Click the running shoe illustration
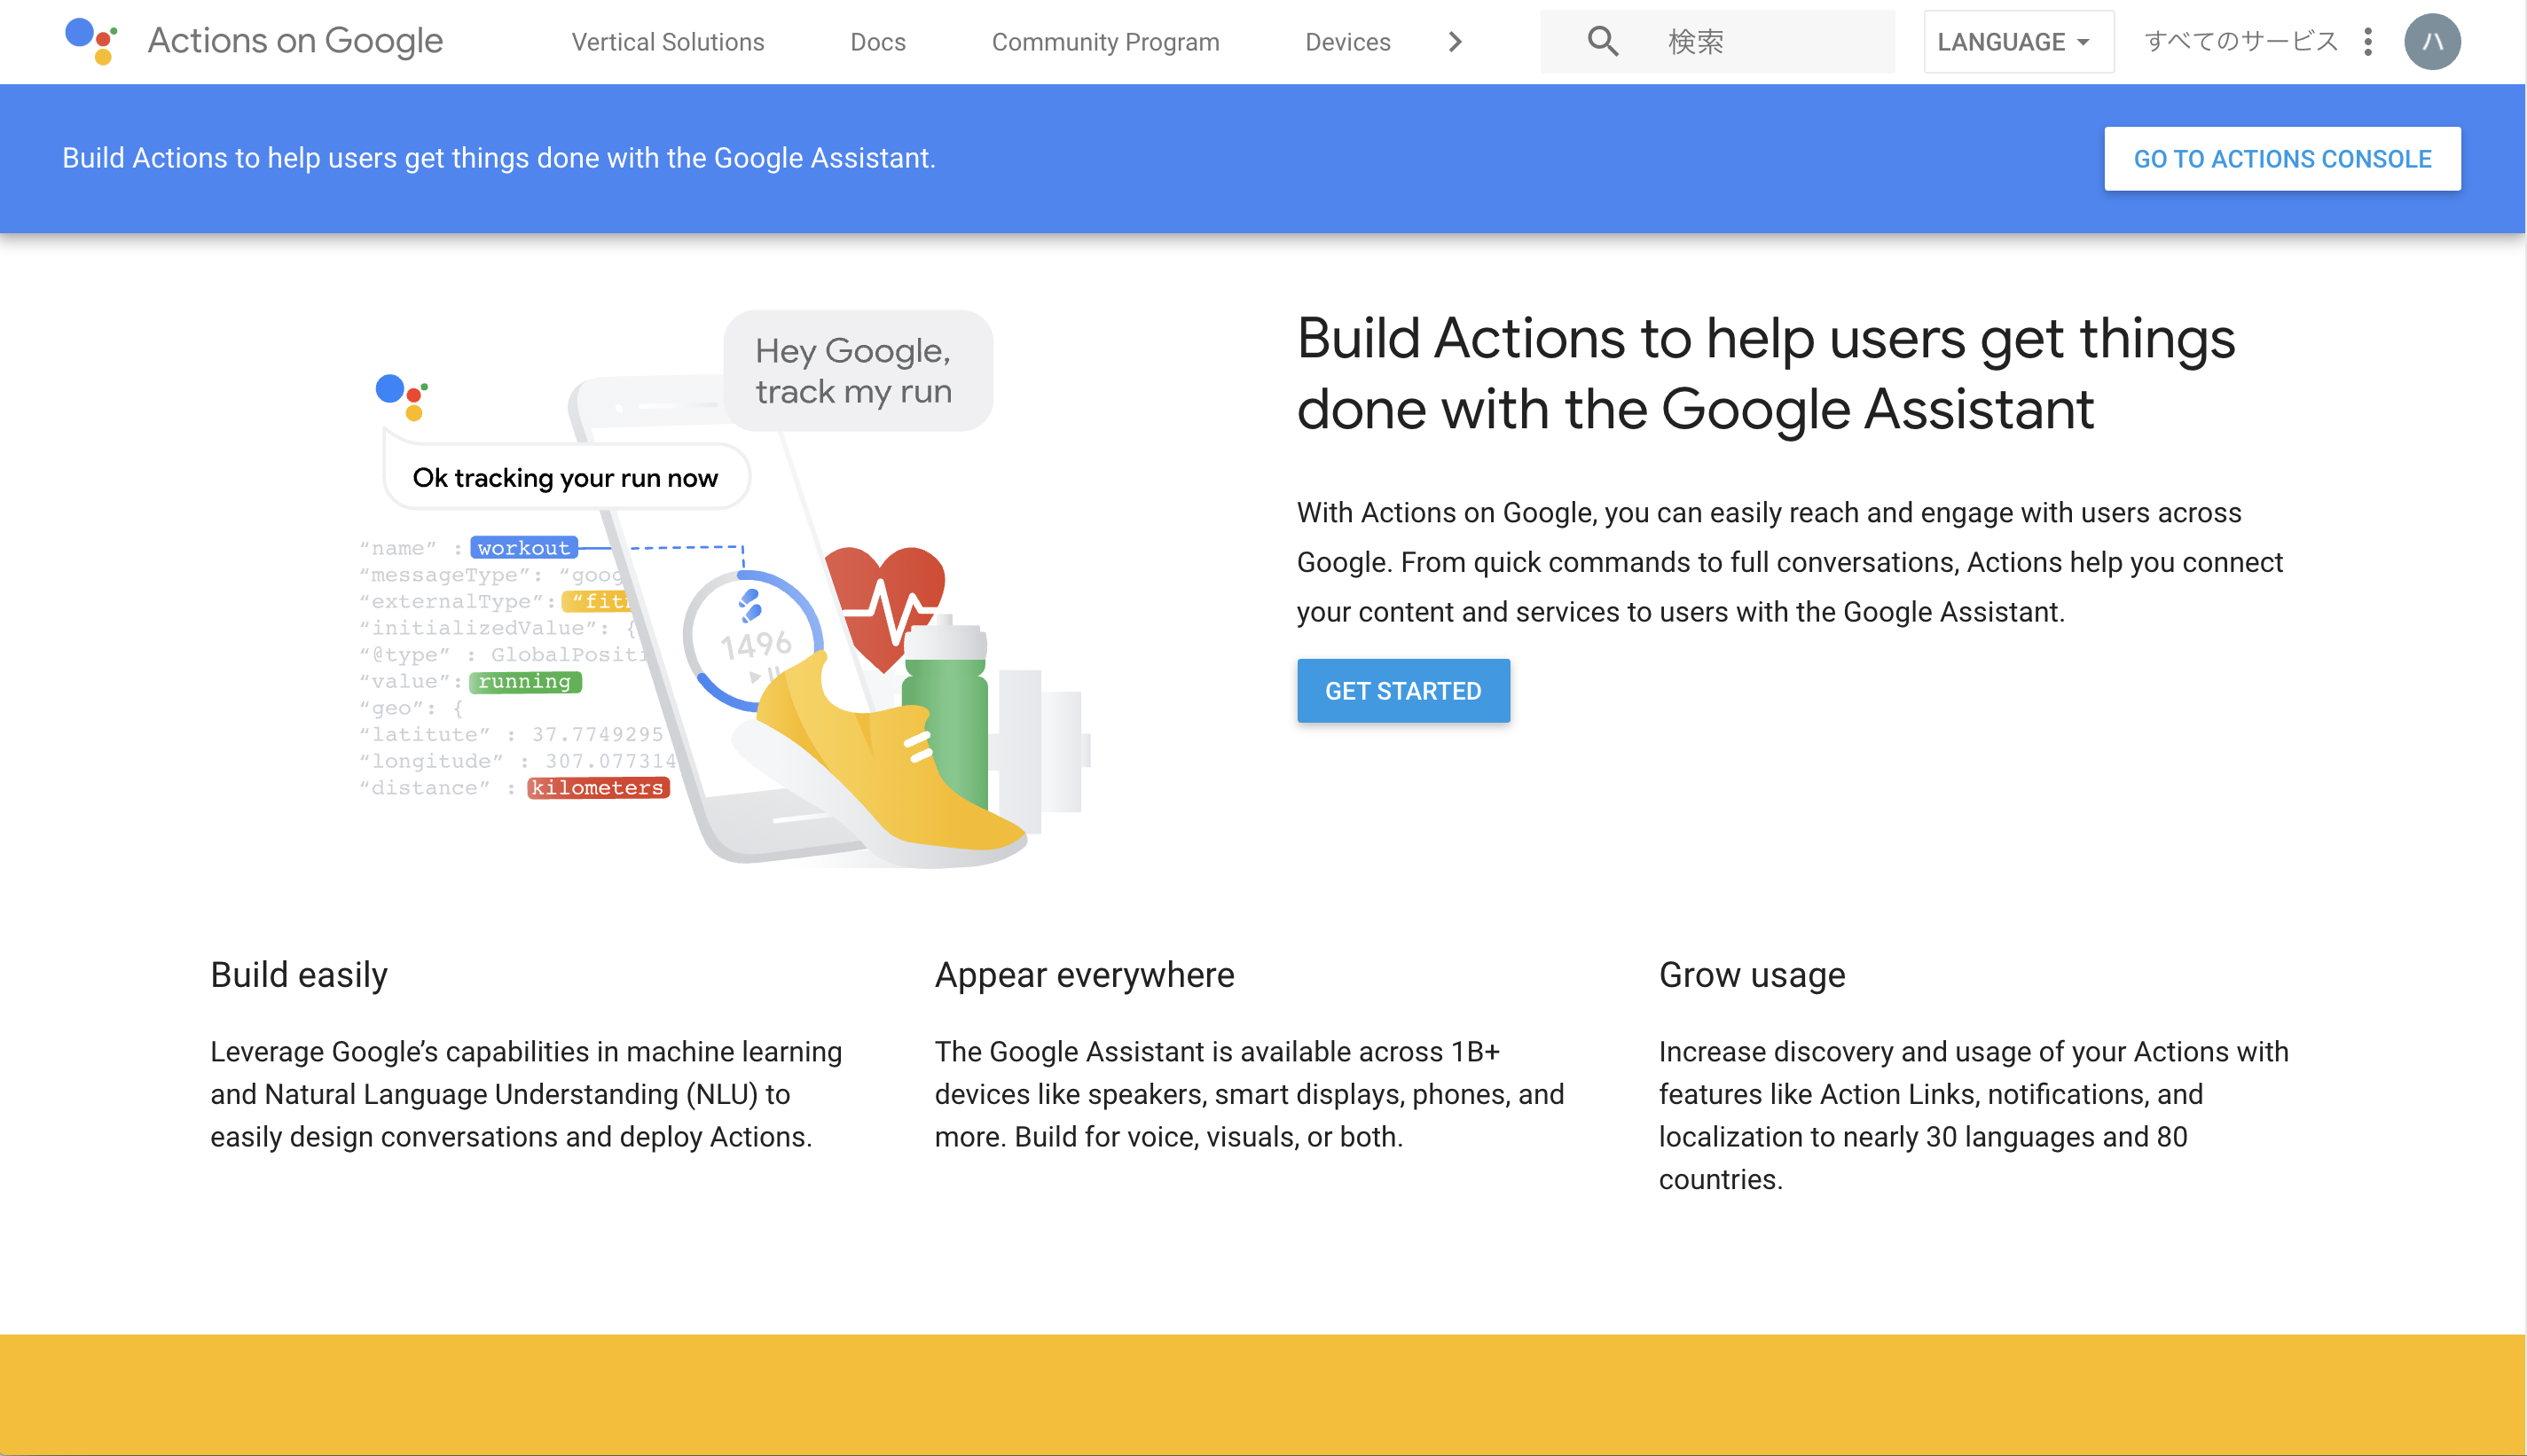 (x=880, y=762)
